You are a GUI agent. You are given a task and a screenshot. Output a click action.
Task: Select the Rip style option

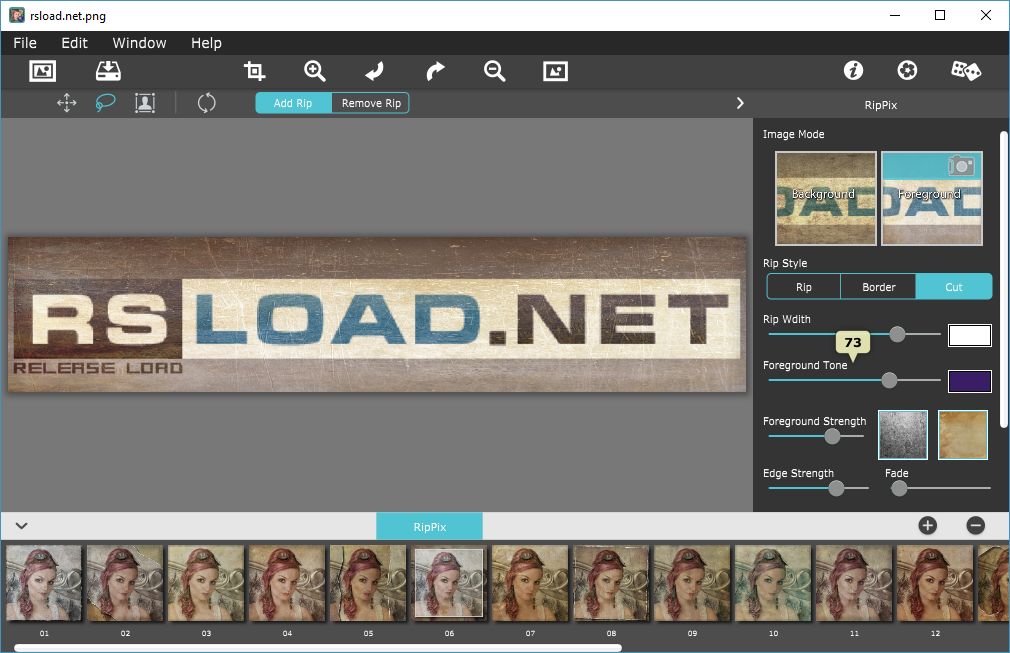(x=803, y=287)
